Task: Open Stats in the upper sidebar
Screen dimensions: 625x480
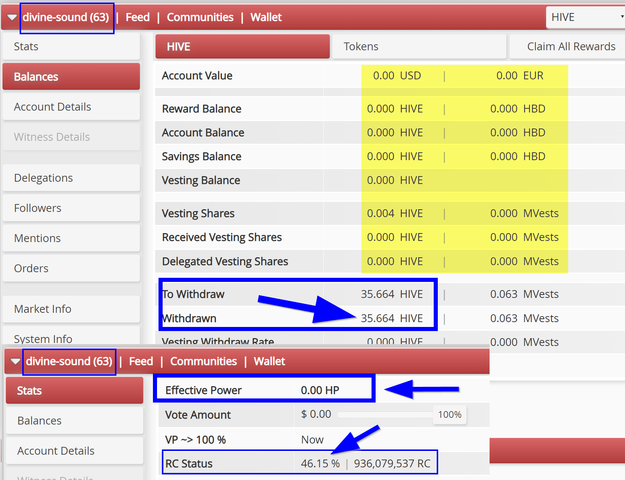Action: tap(71, 46)
